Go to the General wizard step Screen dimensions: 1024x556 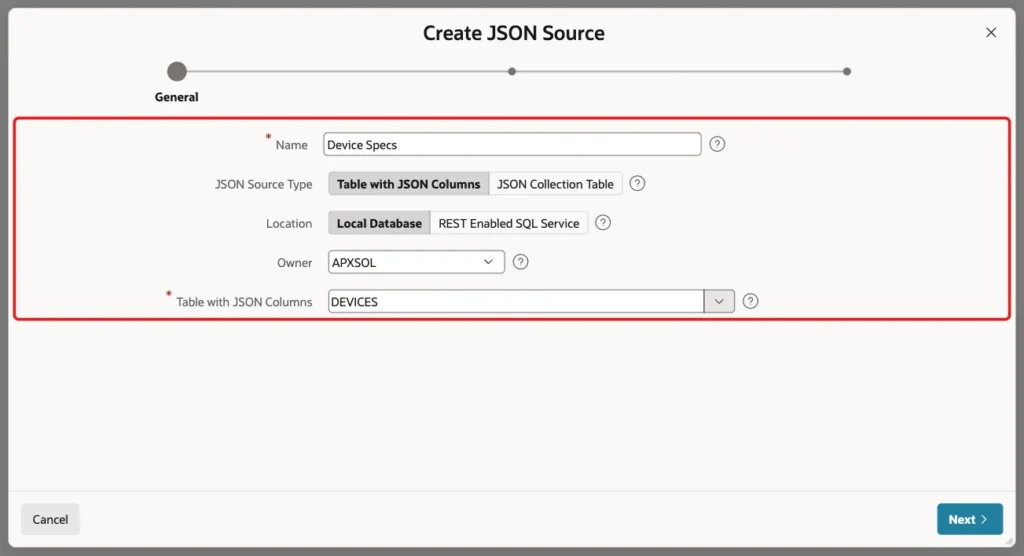176,71
